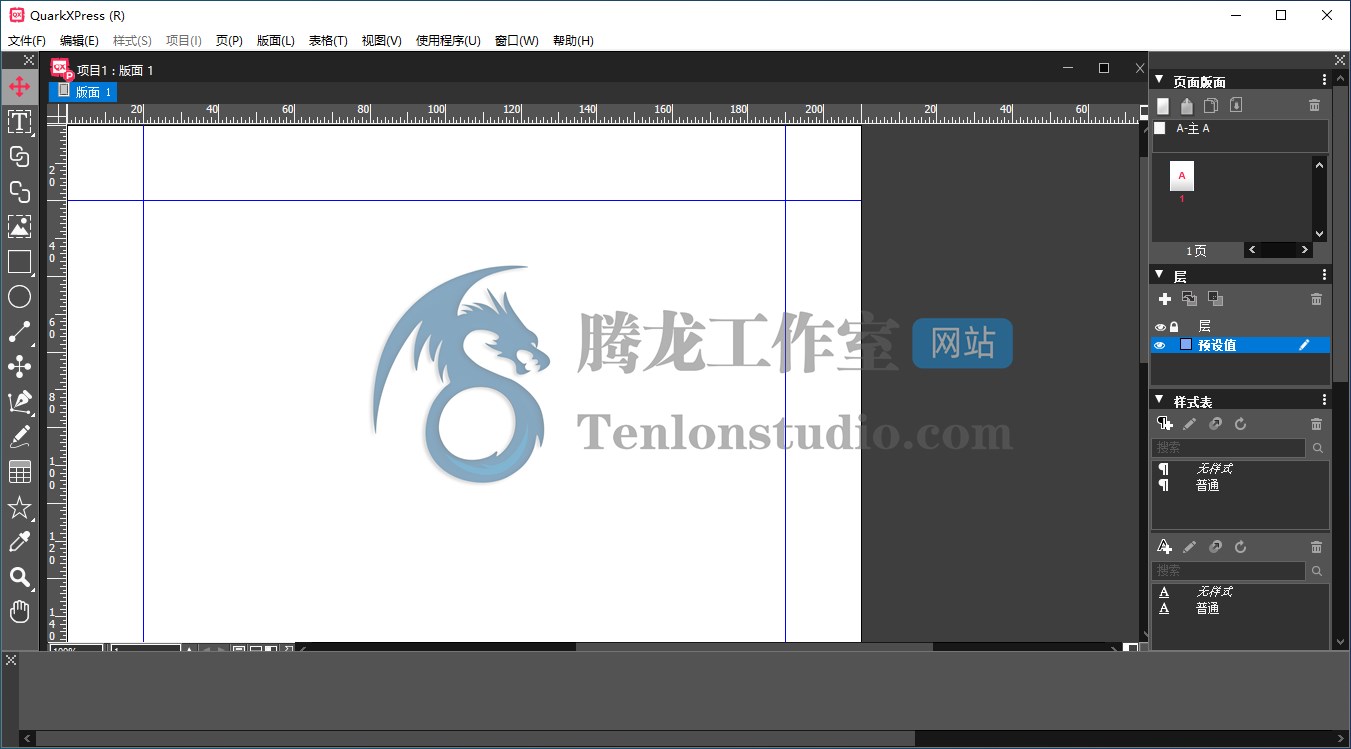Select the Rectangle Box tool
This screenshot has height=749, width=1351.
[x=19, y=262]
